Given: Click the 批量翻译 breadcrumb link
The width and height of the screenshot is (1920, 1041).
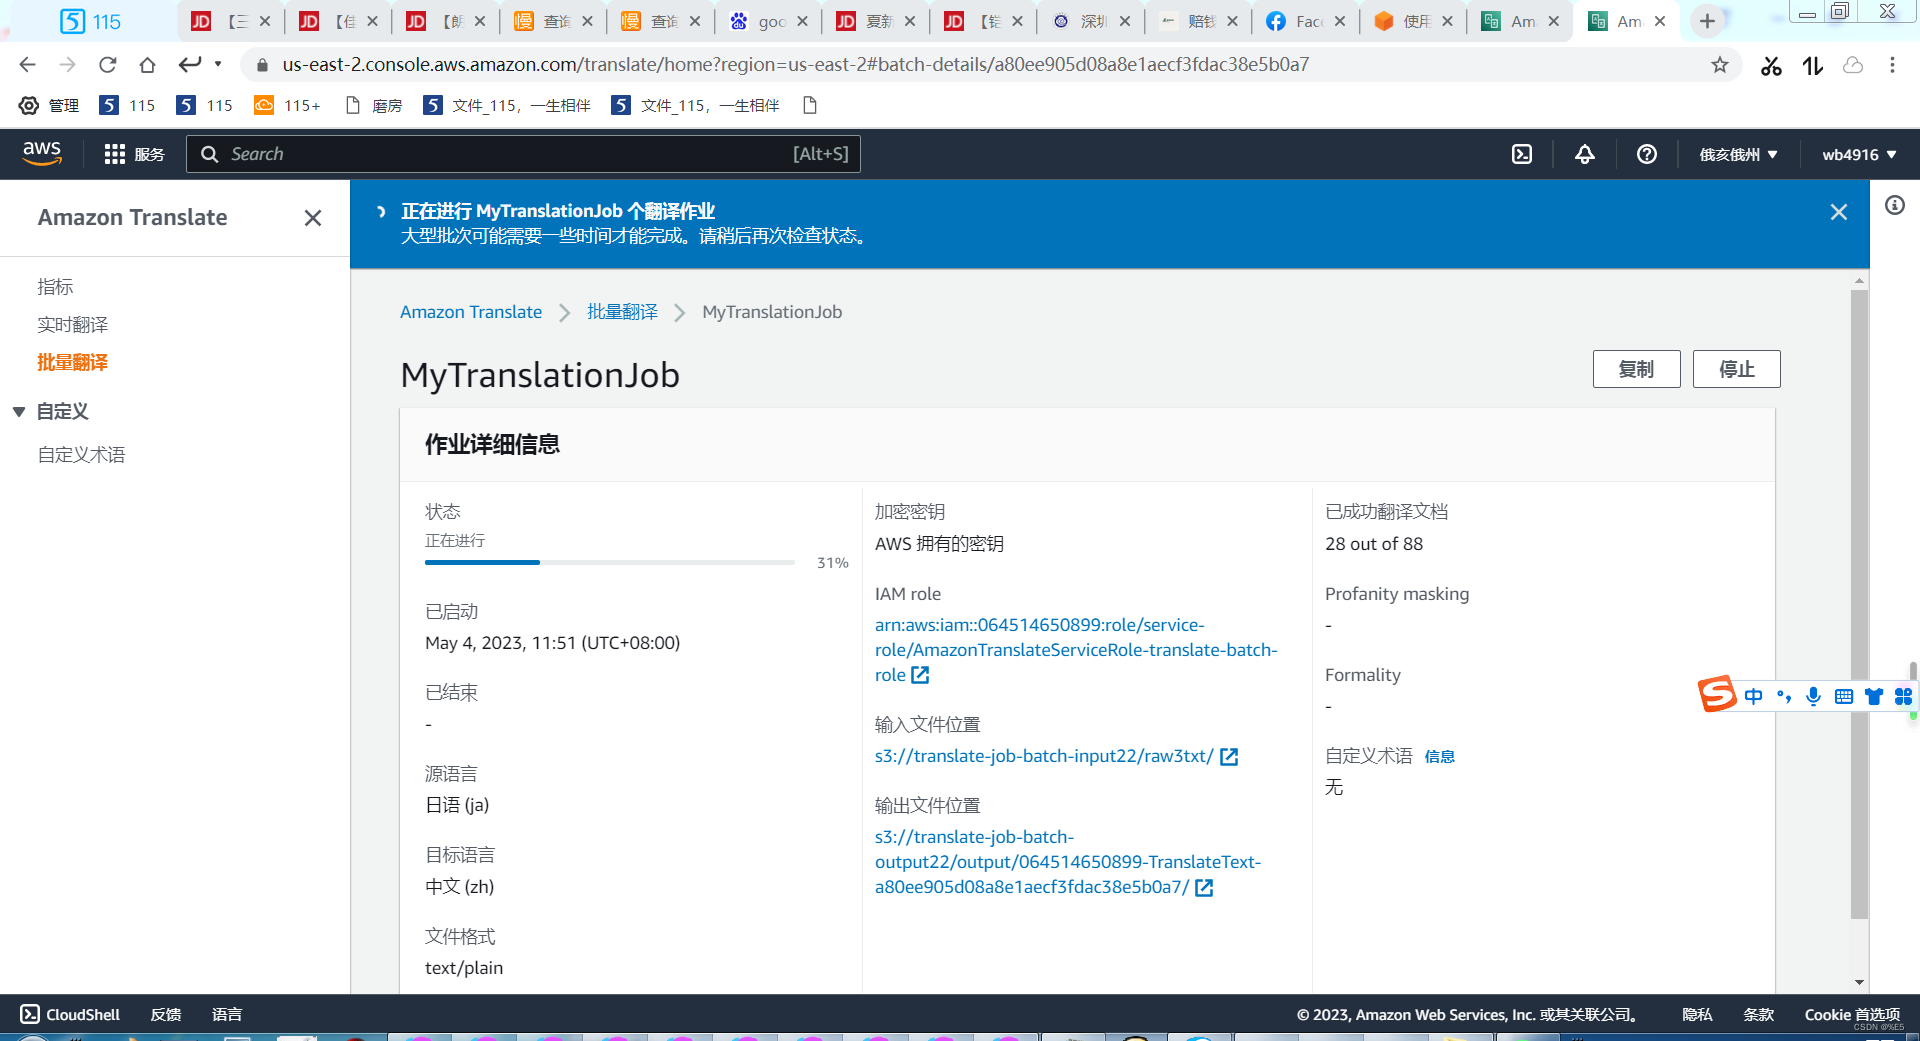Looking at the screenshot, I should coord(622,312).
